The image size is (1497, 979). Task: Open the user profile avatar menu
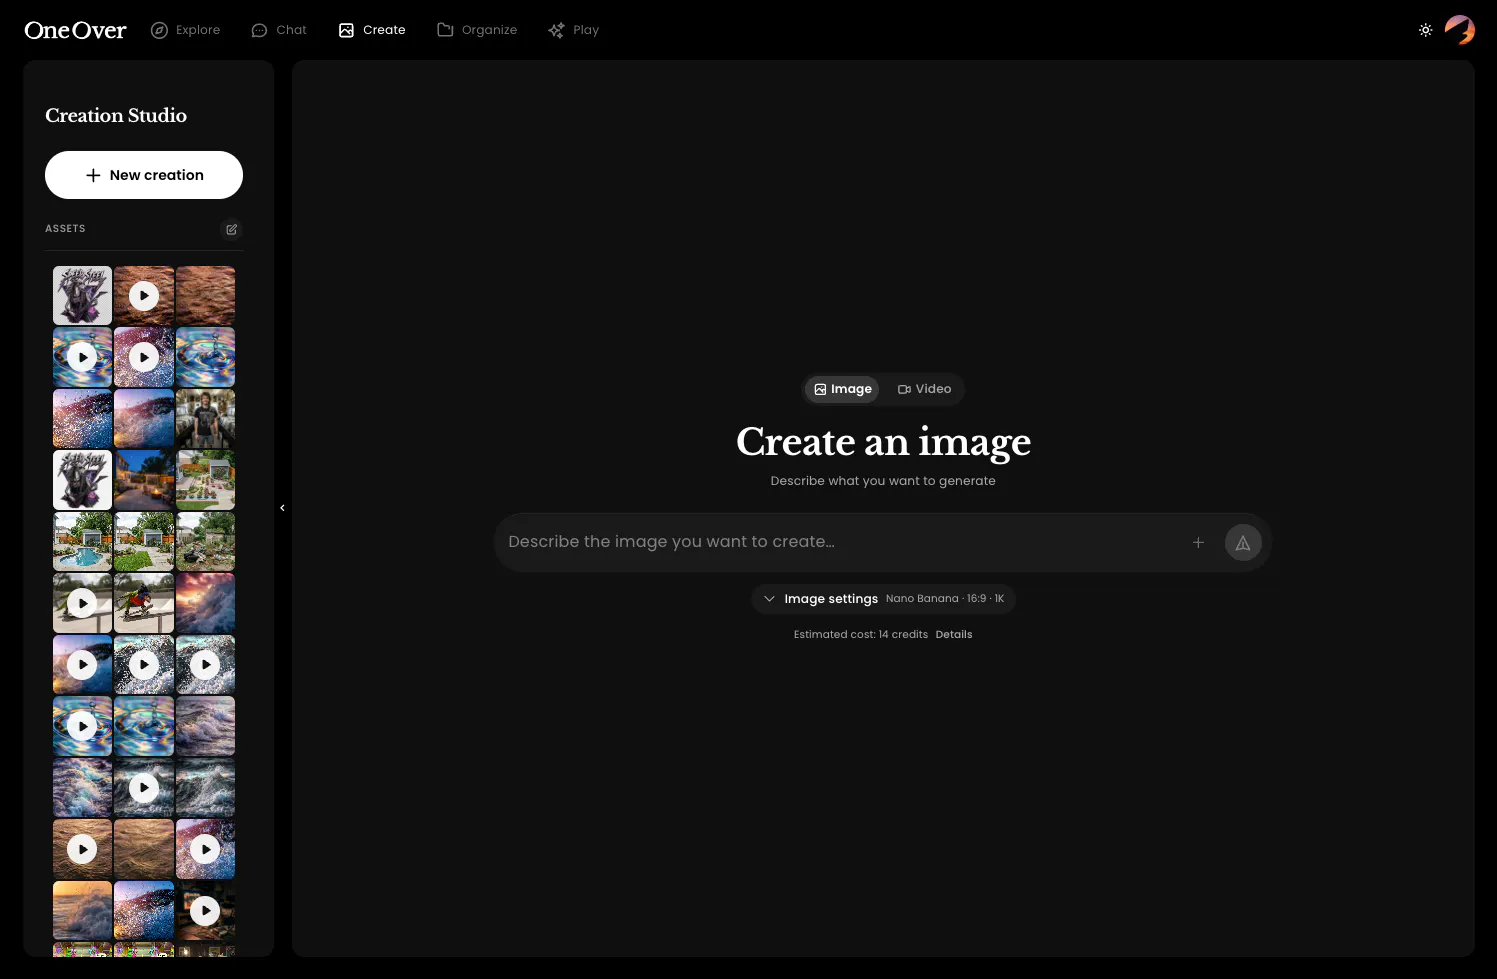click(x=1460, y=30)
